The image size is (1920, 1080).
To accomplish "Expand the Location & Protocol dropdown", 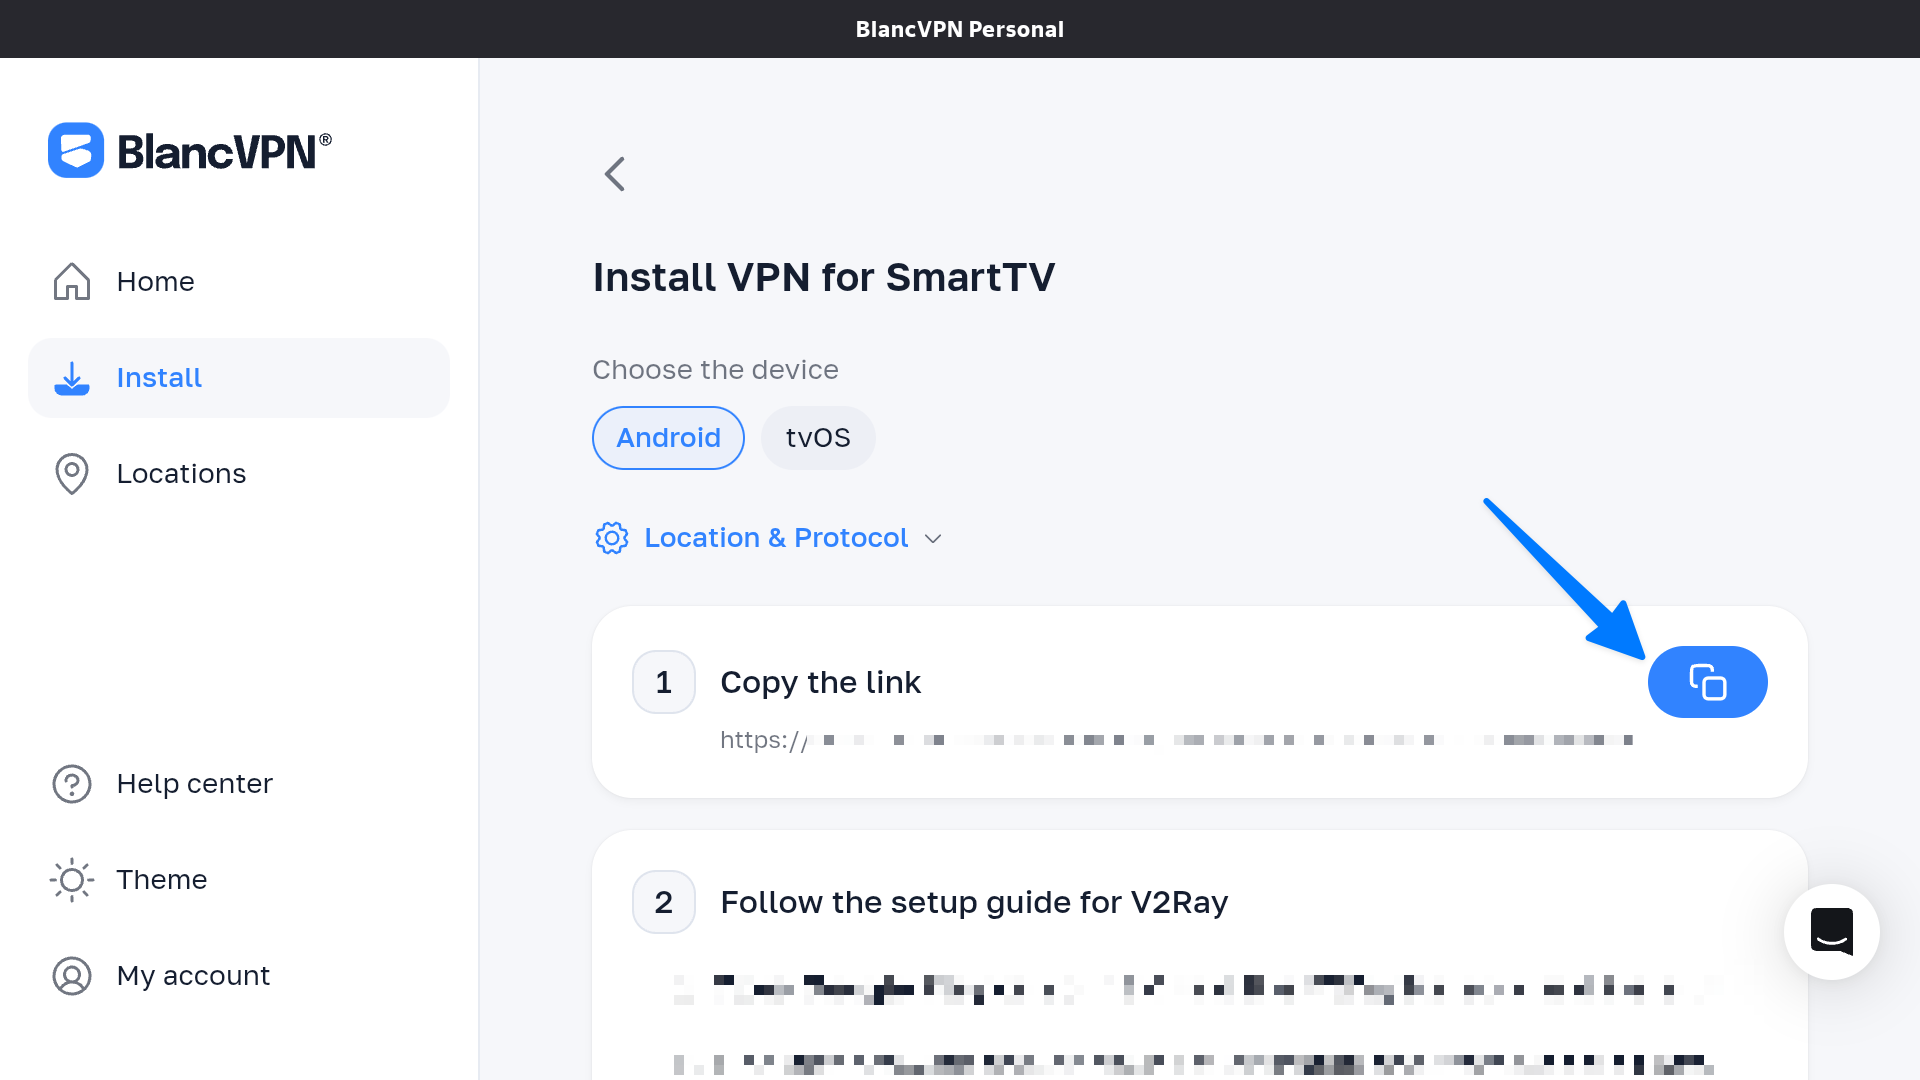I will coord(776,538).
